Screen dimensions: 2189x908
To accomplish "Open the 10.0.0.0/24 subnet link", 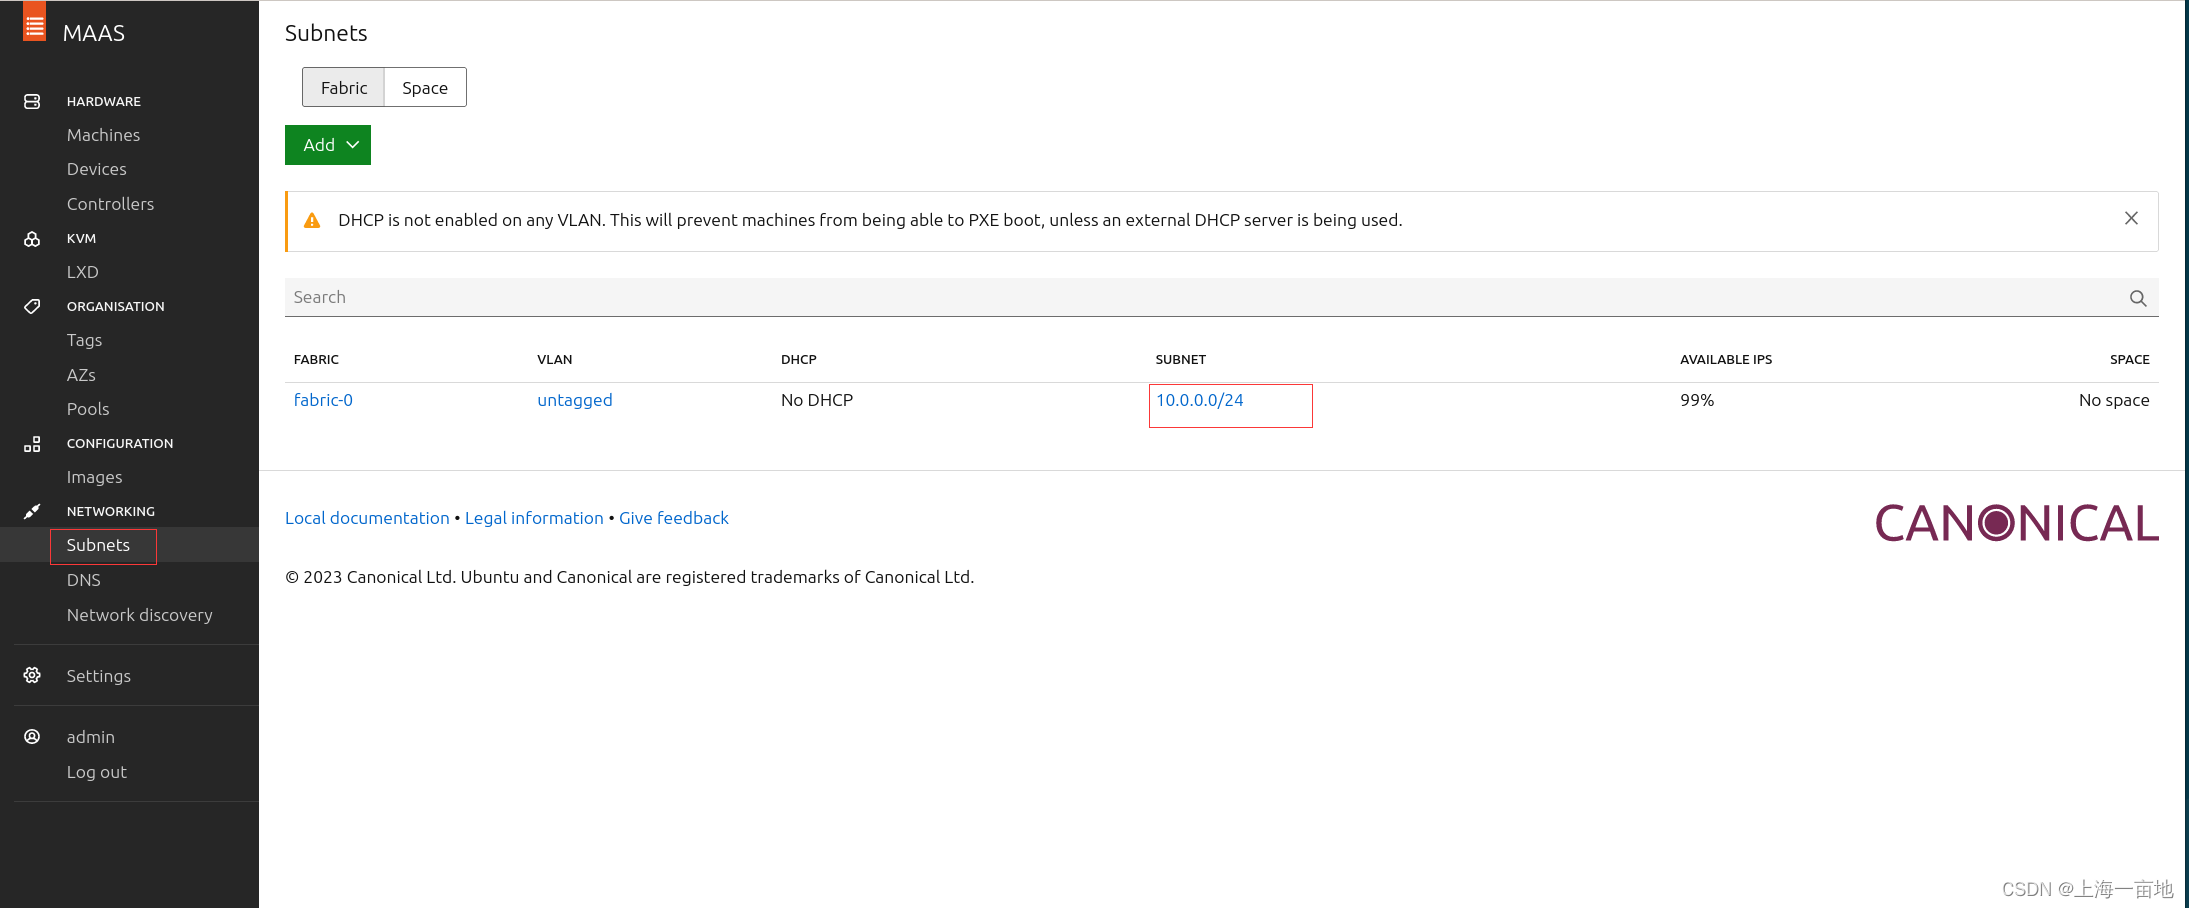I will click(1199, 400).
